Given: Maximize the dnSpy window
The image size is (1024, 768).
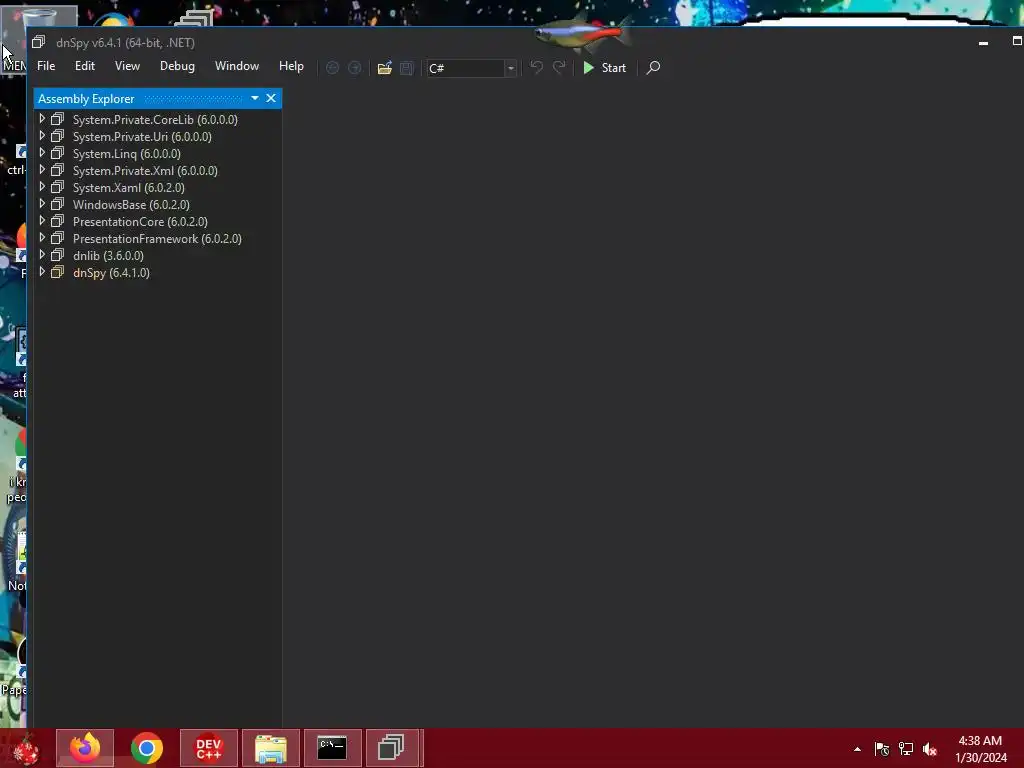Looking at the screenshot, I should (1017, 41).
